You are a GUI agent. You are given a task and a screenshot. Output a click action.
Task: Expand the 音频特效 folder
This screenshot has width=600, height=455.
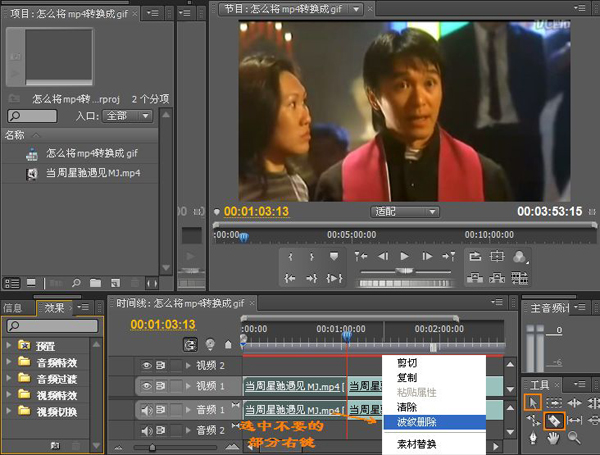coord(8,362)
